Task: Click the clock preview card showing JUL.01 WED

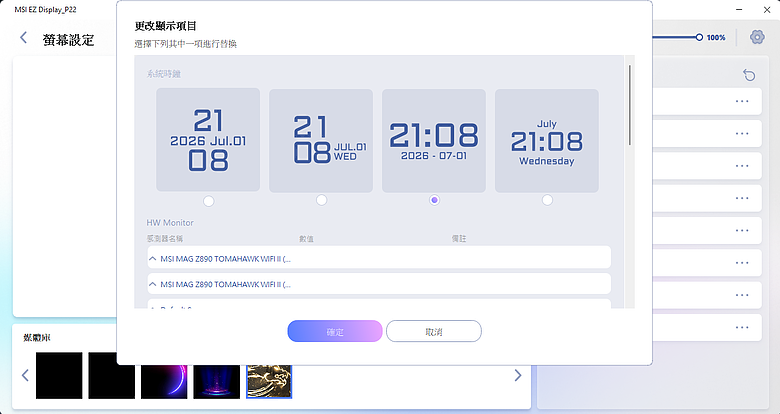Action: coord(321,141)
